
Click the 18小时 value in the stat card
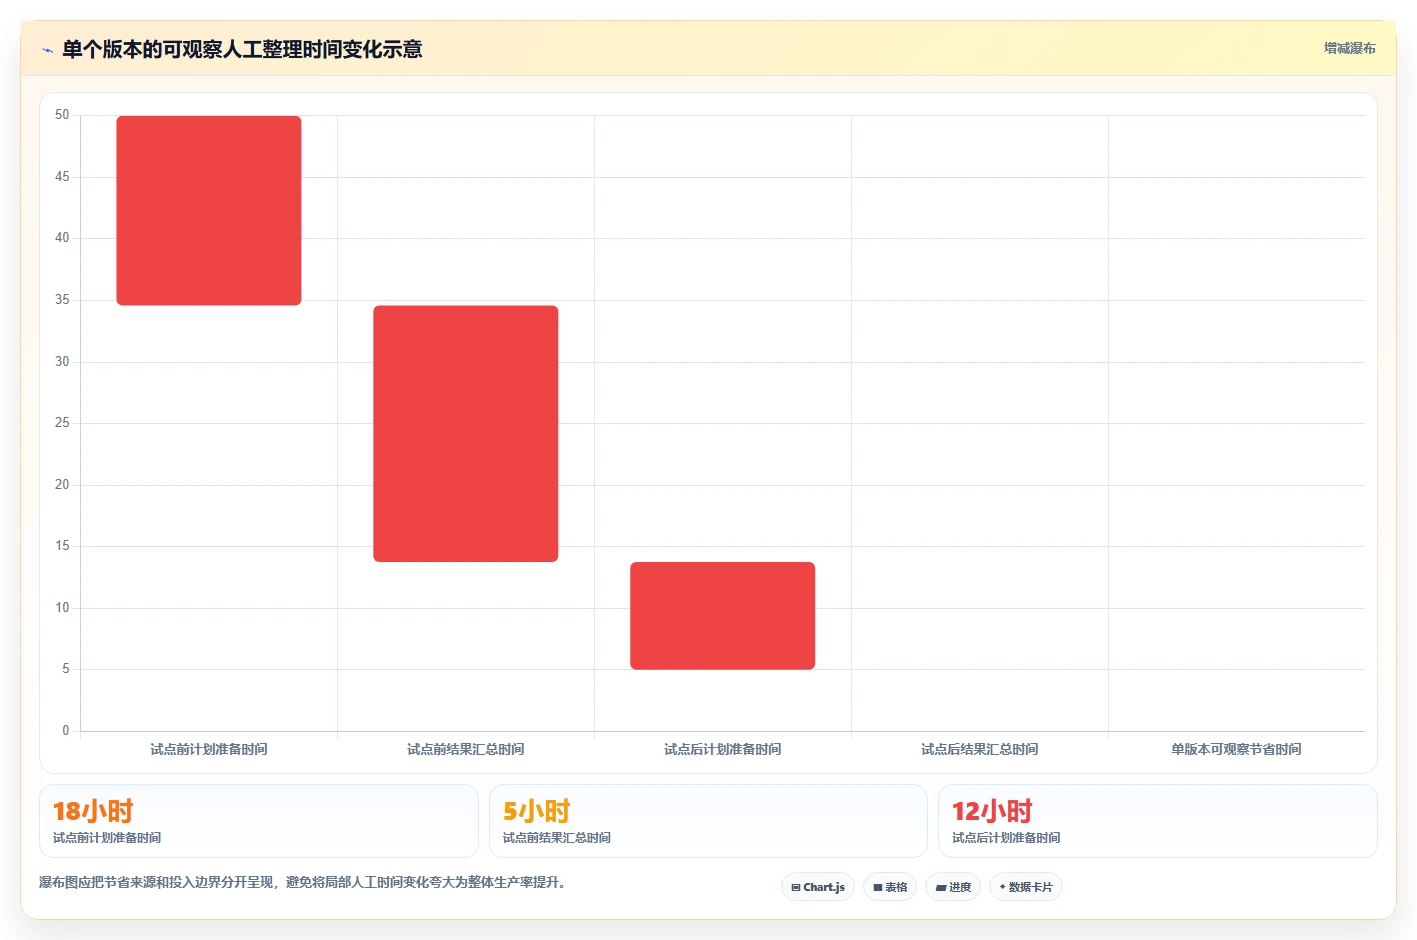pyautogui.click(x=93, y=811)
